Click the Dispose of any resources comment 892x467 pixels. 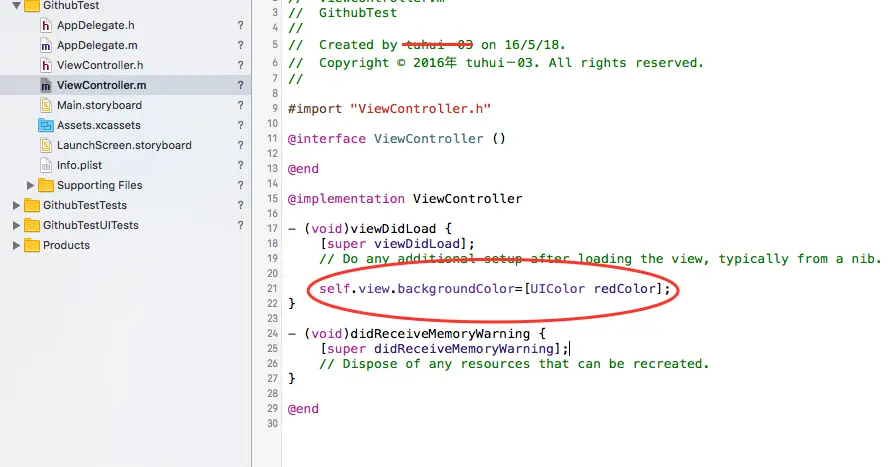pos(514,364)
